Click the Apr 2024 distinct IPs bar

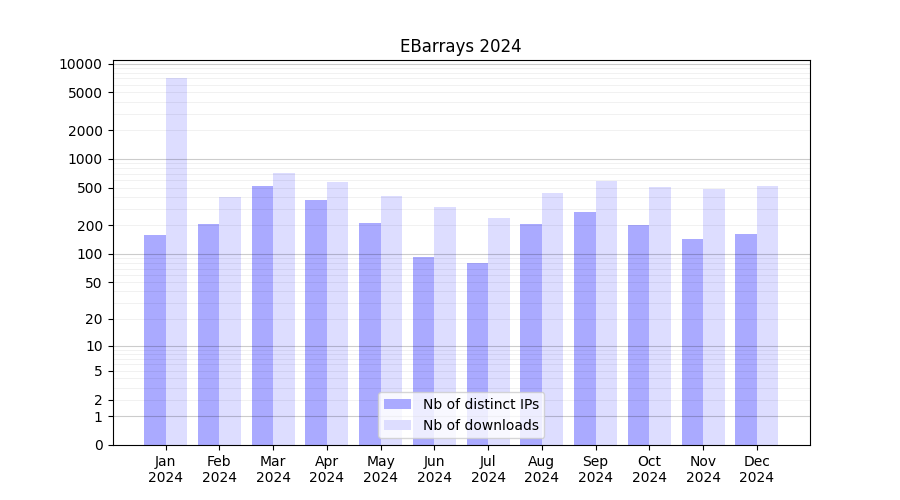click(x=316, y=322)
